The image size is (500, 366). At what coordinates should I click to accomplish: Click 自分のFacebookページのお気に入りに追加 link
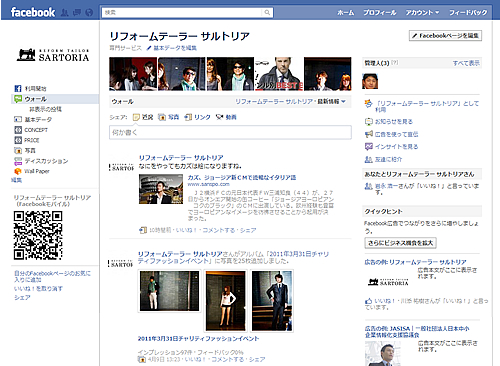pyautogui.click(x=52, y=276)
